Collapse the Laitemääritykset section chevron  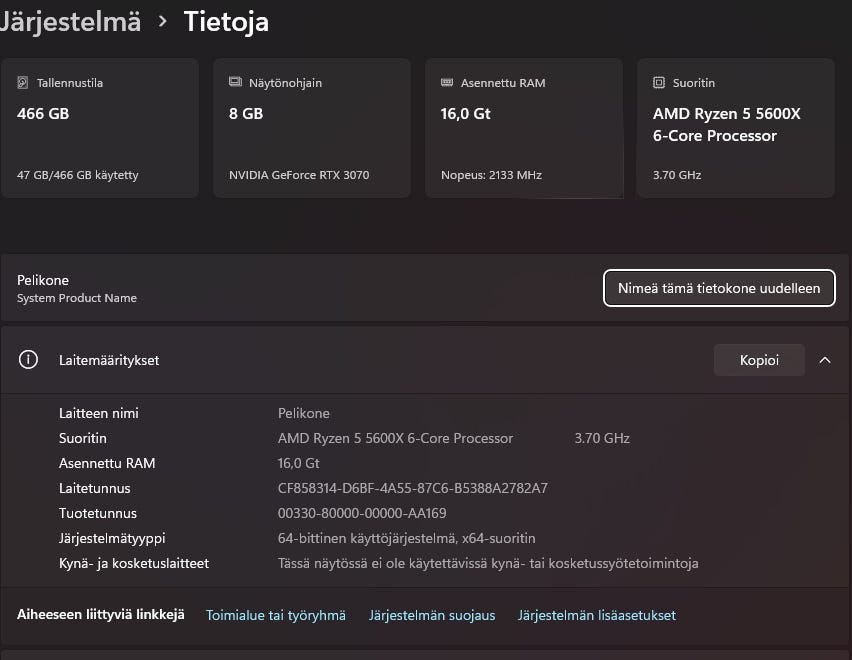tap(825, 360)
